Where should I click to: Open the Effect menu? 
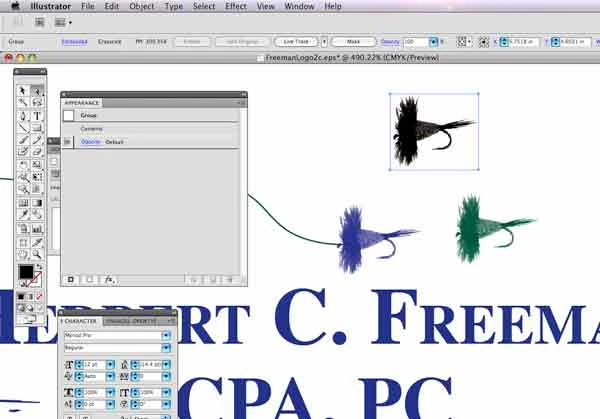pyautogui.click(x=236, y=6)
